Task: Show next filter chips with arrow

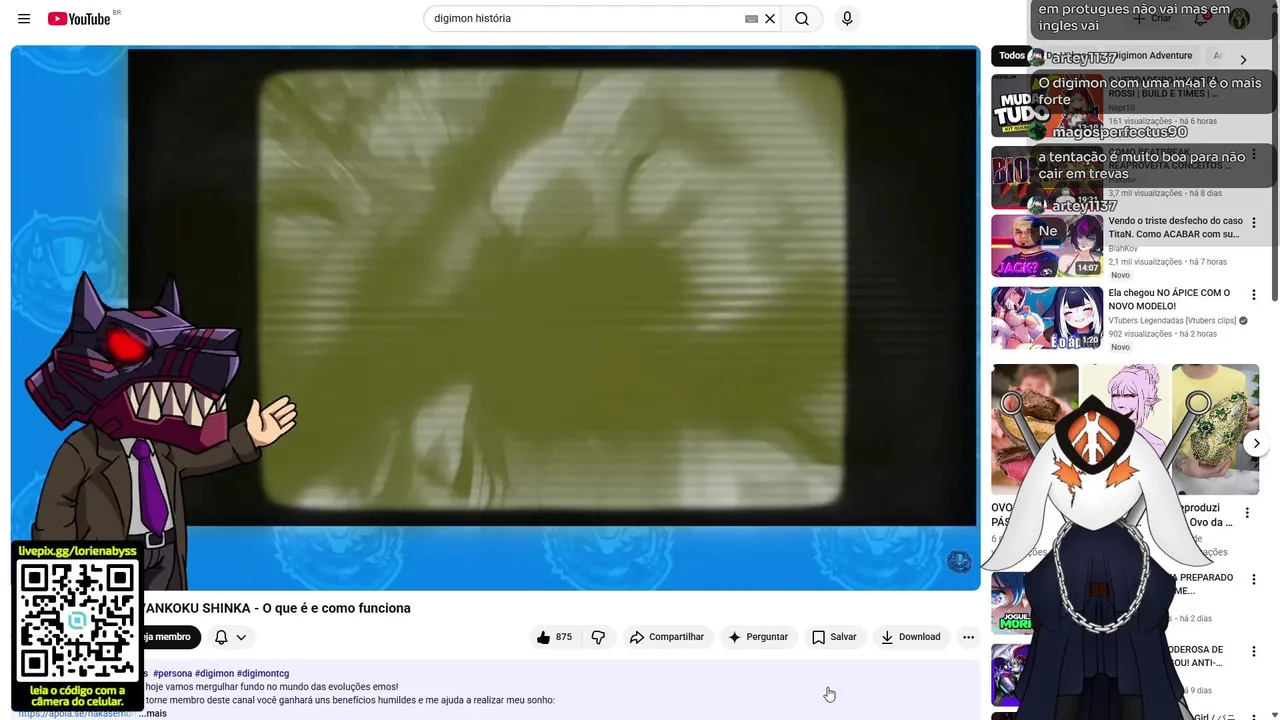Action: pyautogui.click(x=1243, y=59)
